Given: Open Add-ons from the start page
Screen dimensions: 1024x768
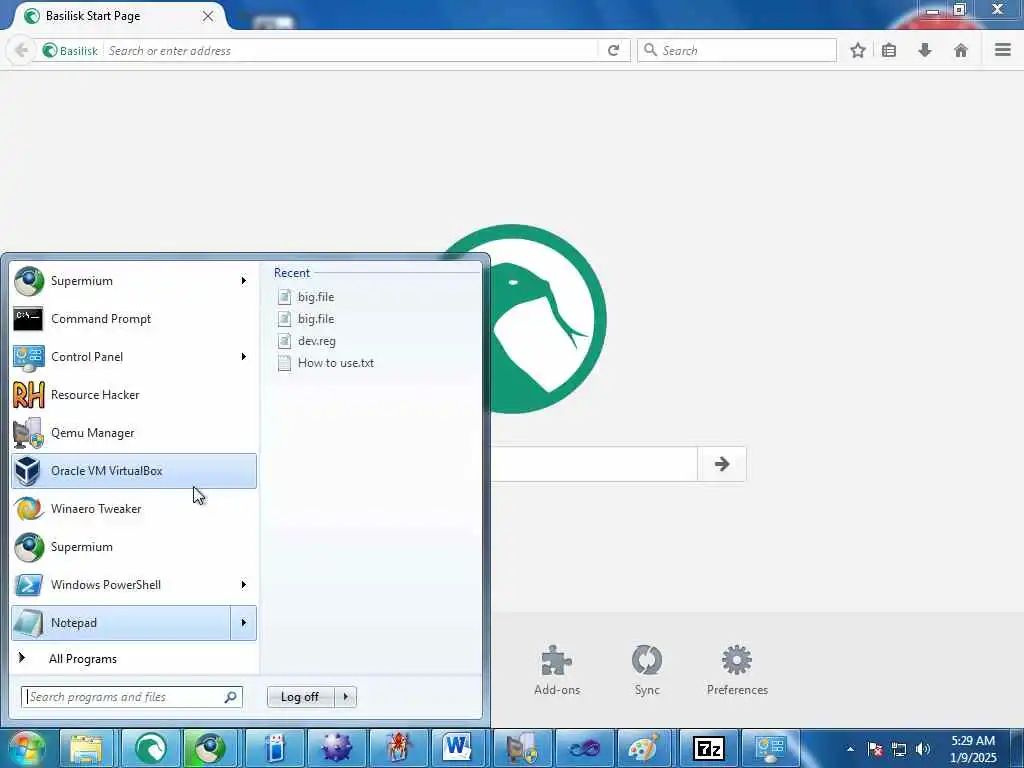Looking at the screenshot, I should tap(556, 669).
